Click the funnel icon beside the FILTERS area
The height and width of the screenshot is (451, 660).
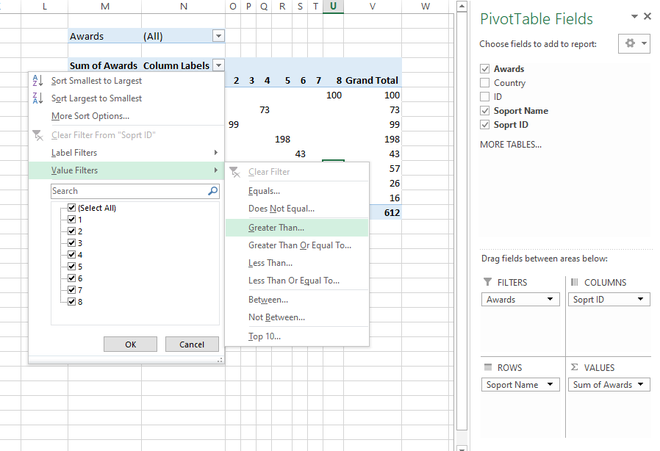[x=487, y=282]
